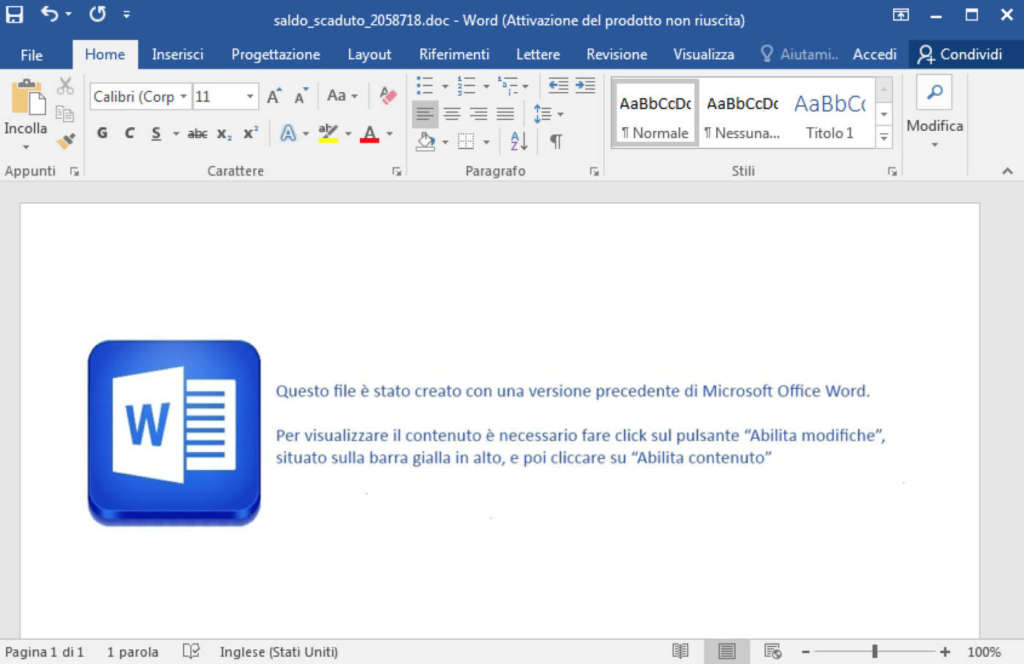
Task: Toggle underline formatting (S)
Action: pyautogui.click(x=156, y=133)
